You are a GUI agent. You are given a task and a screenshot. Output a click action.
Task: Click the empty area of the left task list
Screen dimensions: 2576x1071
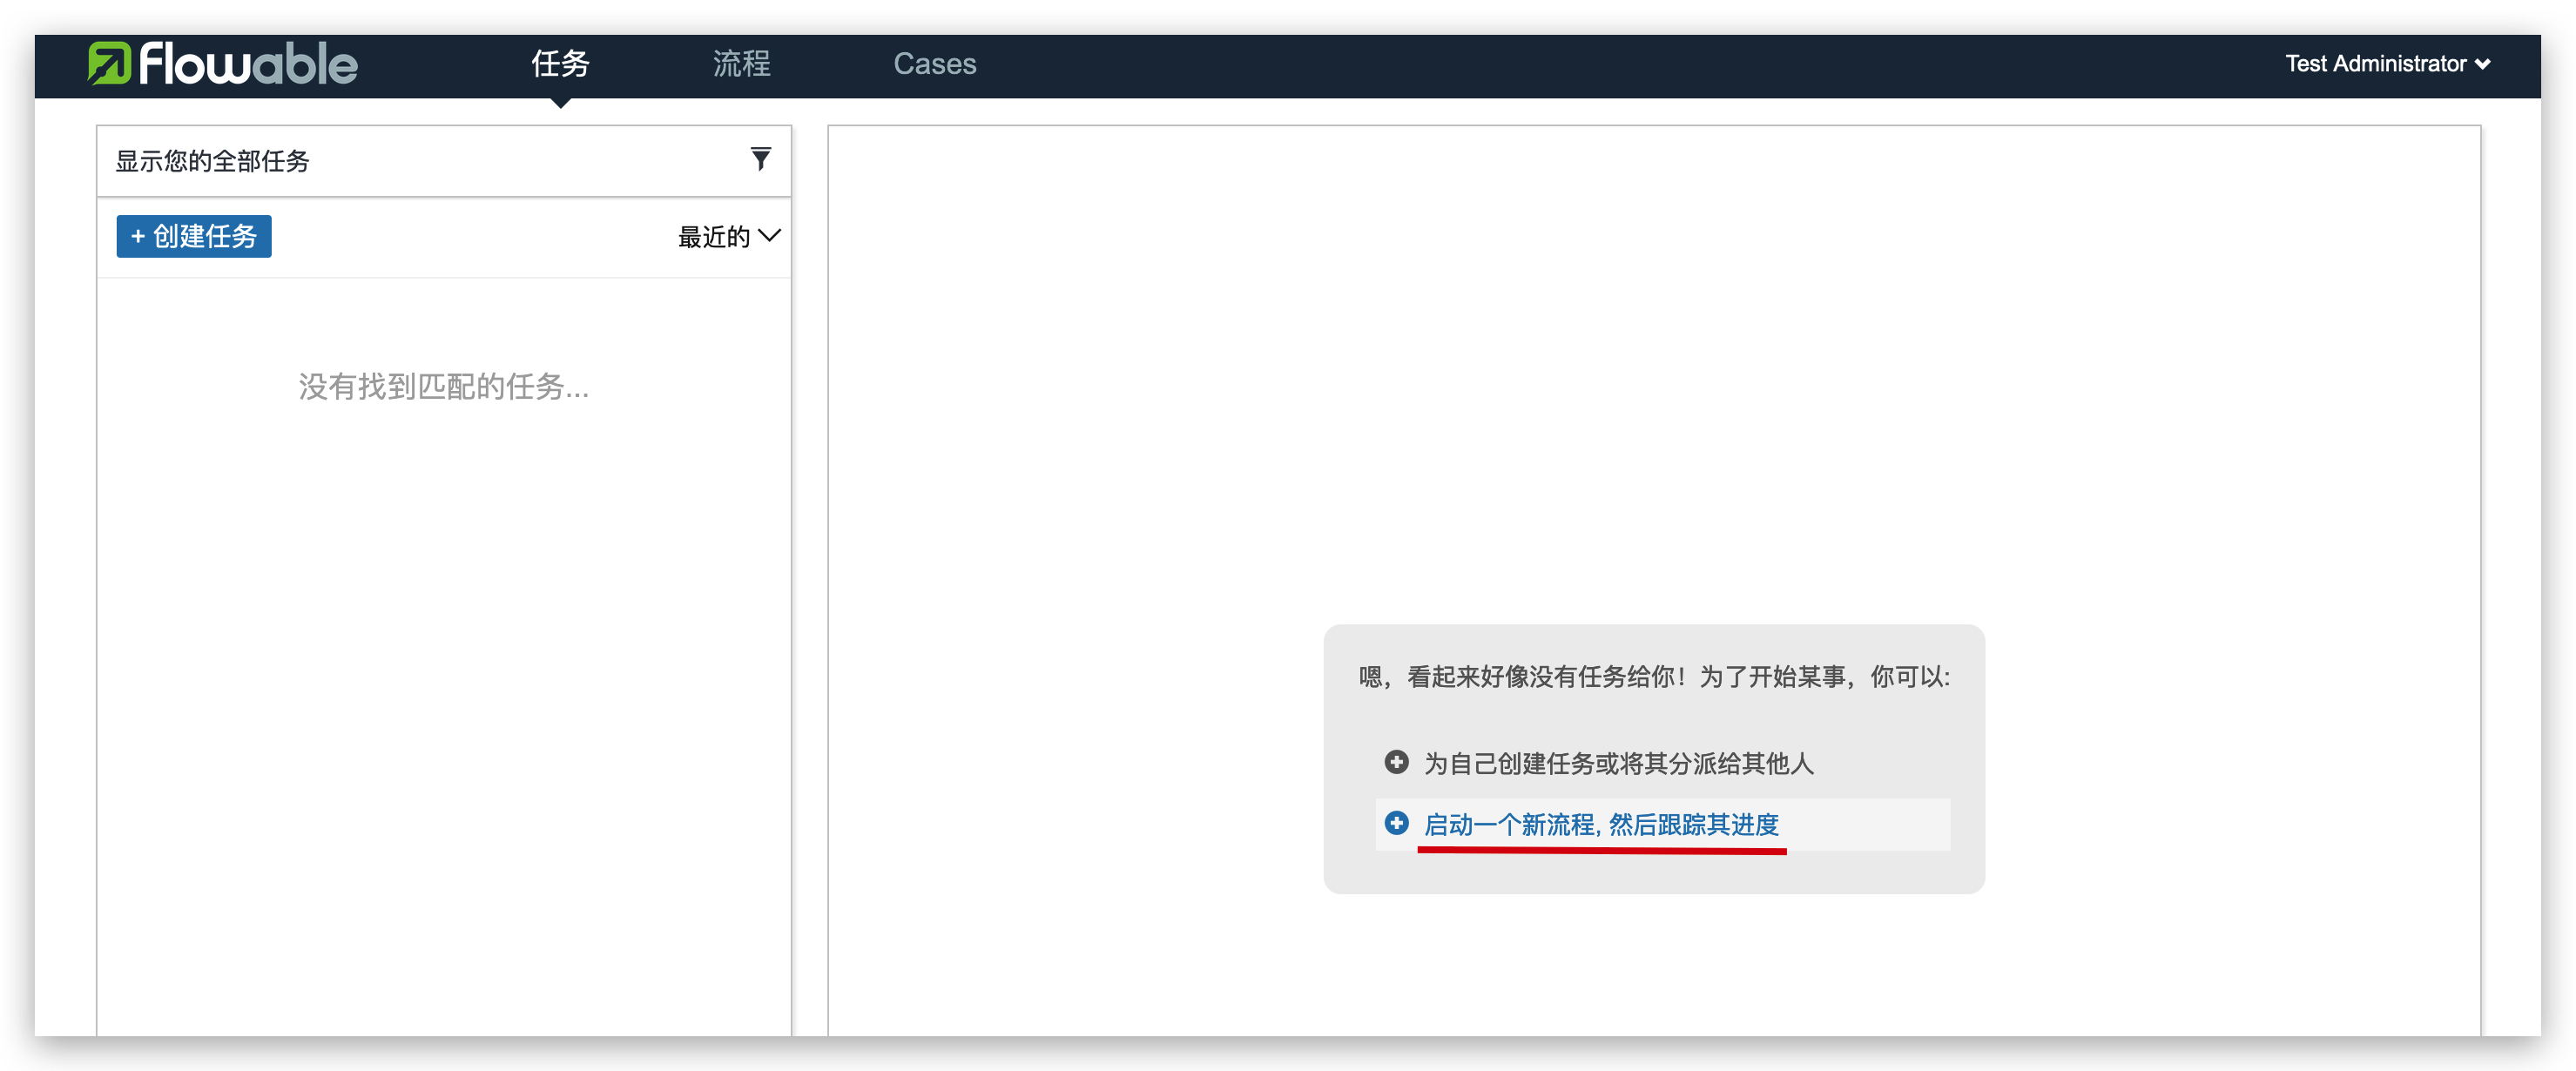point(443,700)
